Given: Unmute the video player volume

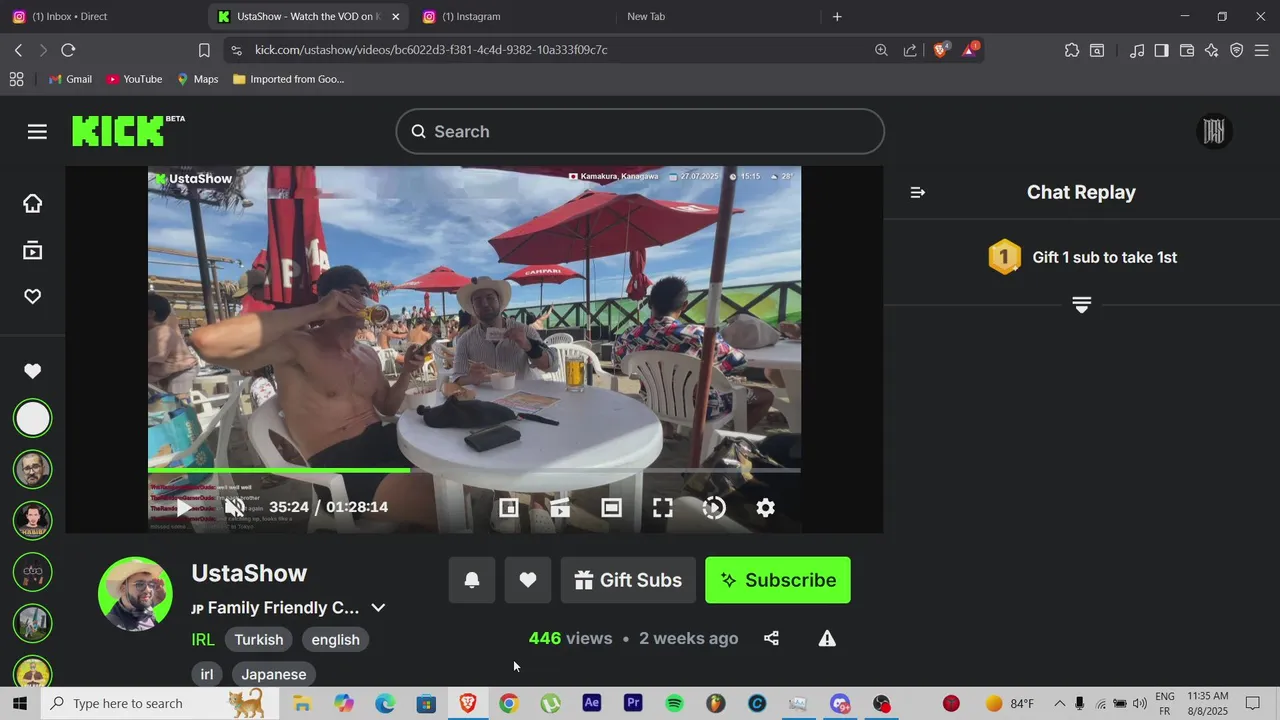Looking at the screenshot, I should point(235,508).
